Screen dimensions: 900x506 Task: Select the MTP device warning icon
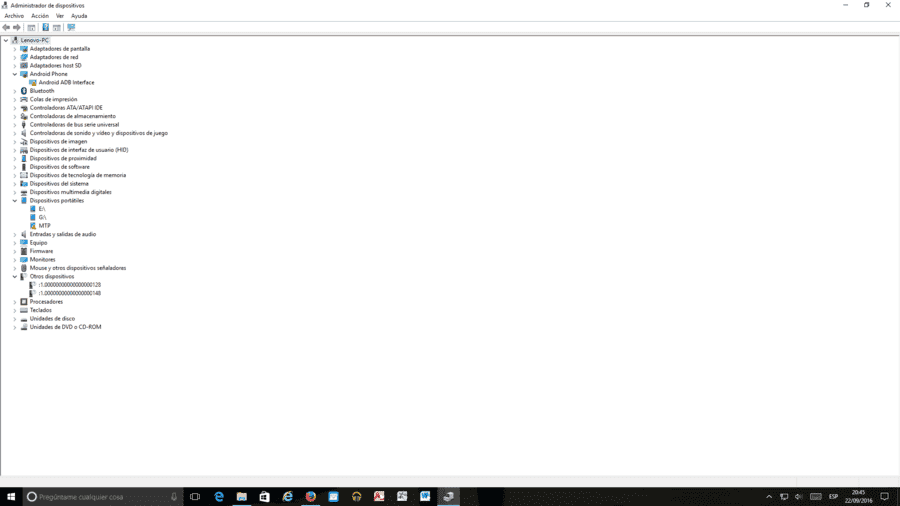tap(33, 226)
